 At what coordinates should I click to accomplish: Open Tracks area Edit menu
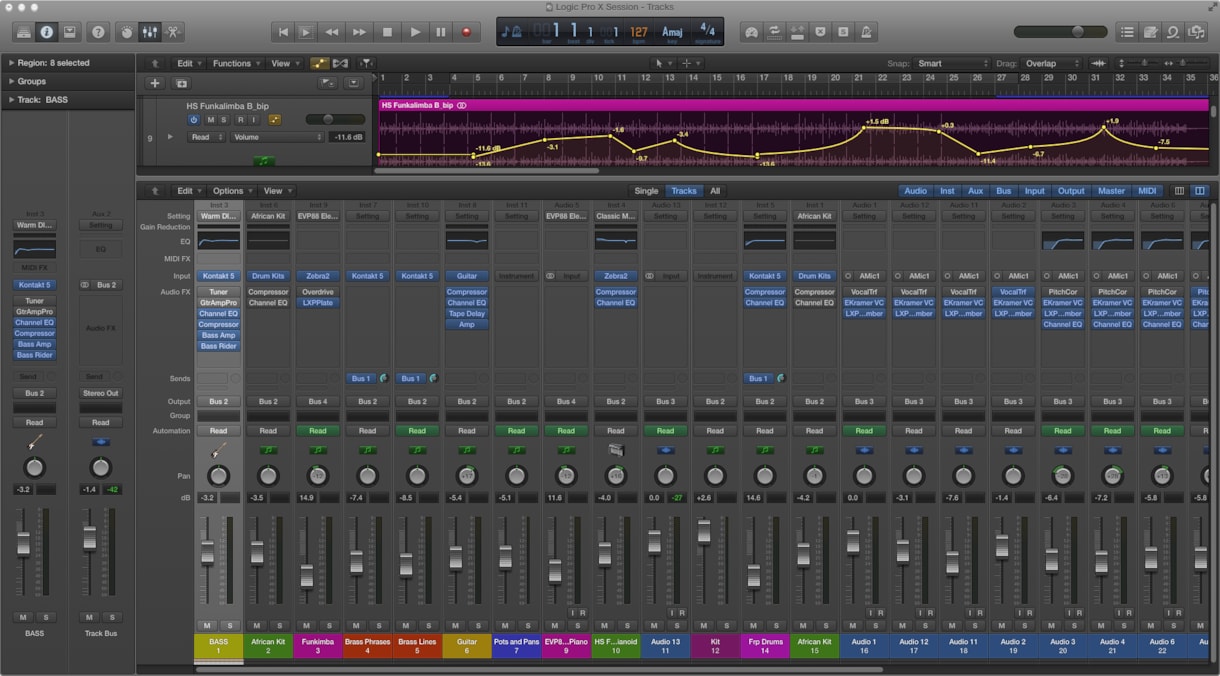tap(187, 63)
